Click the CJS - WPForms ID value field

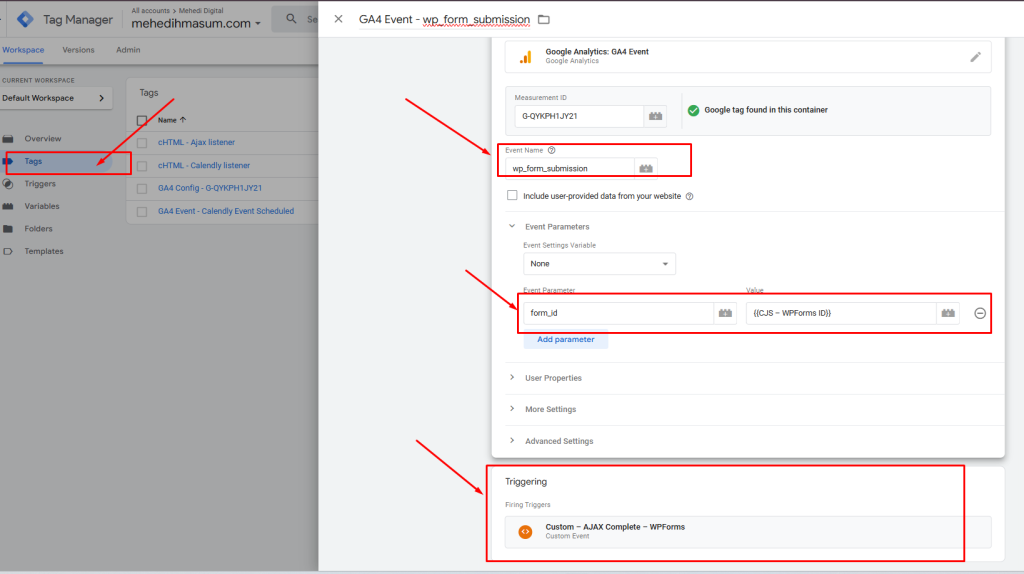tap(842, 313)
